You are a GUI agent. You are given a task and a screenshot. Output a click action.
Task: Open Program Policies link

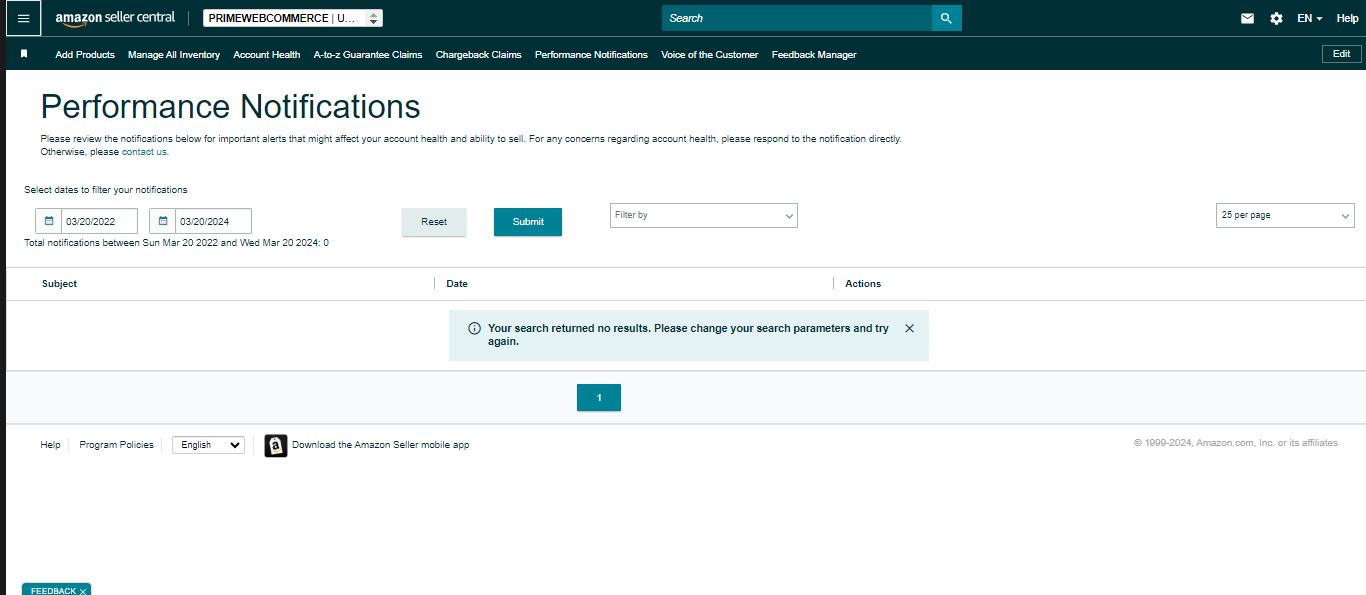tap(117, 445)
